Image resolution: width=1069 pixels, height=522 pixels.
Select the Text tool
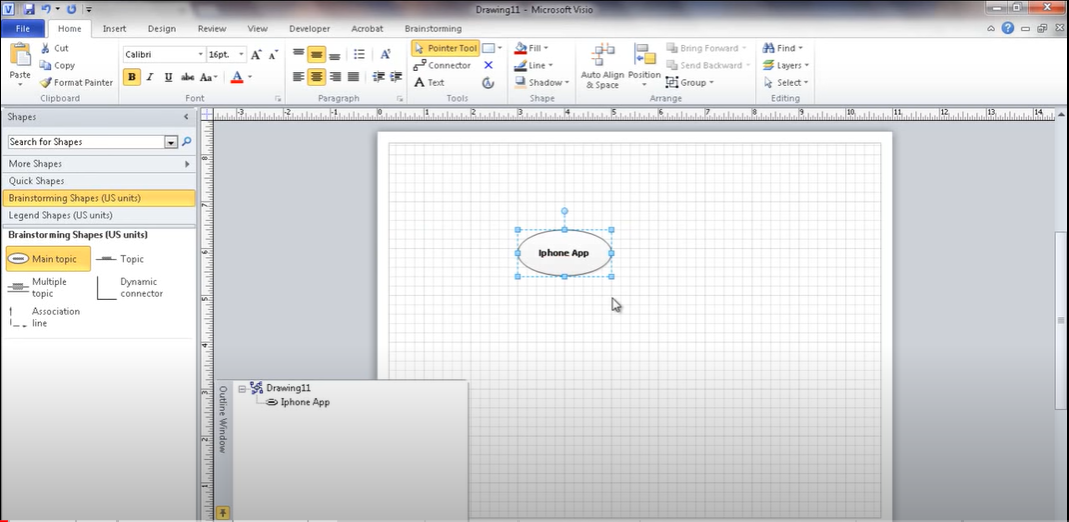click(x=430, y=82)
